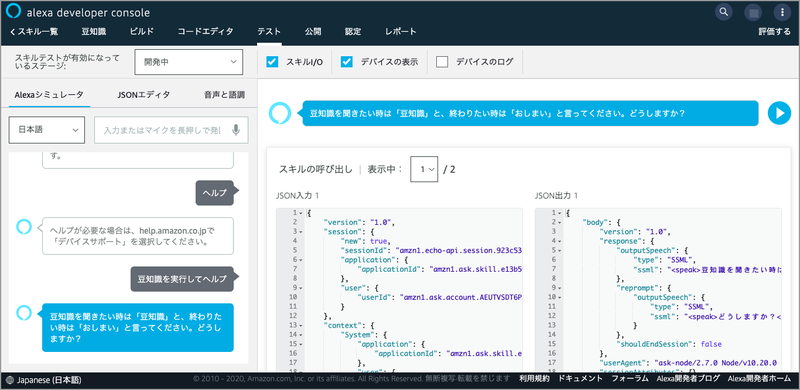Click the Alexa ring icon beside response banner

[280, 113]
